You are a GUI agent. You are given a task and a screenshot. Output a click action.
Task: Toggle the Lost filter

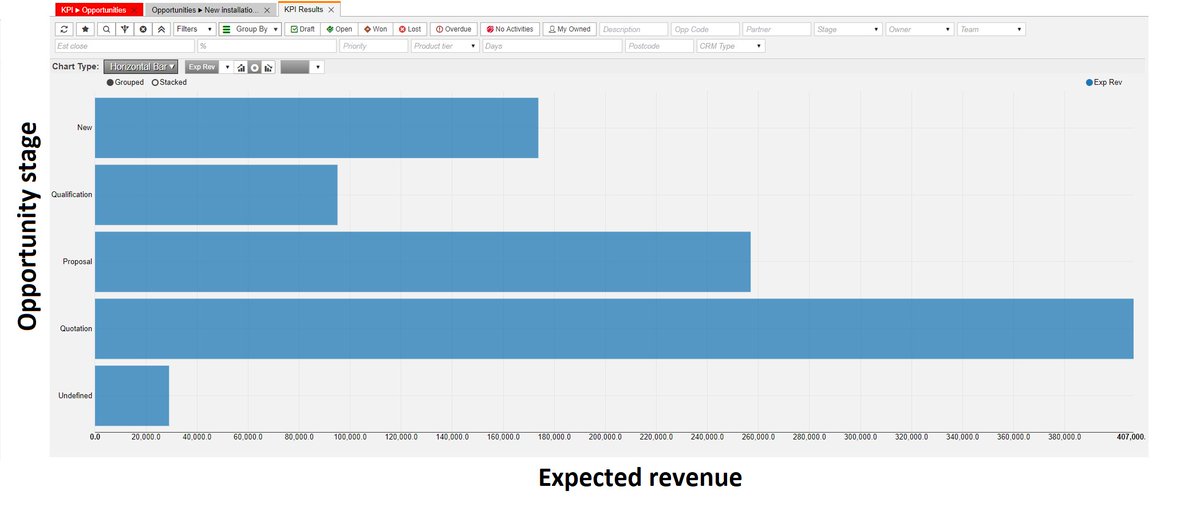[x=410, y=29]
